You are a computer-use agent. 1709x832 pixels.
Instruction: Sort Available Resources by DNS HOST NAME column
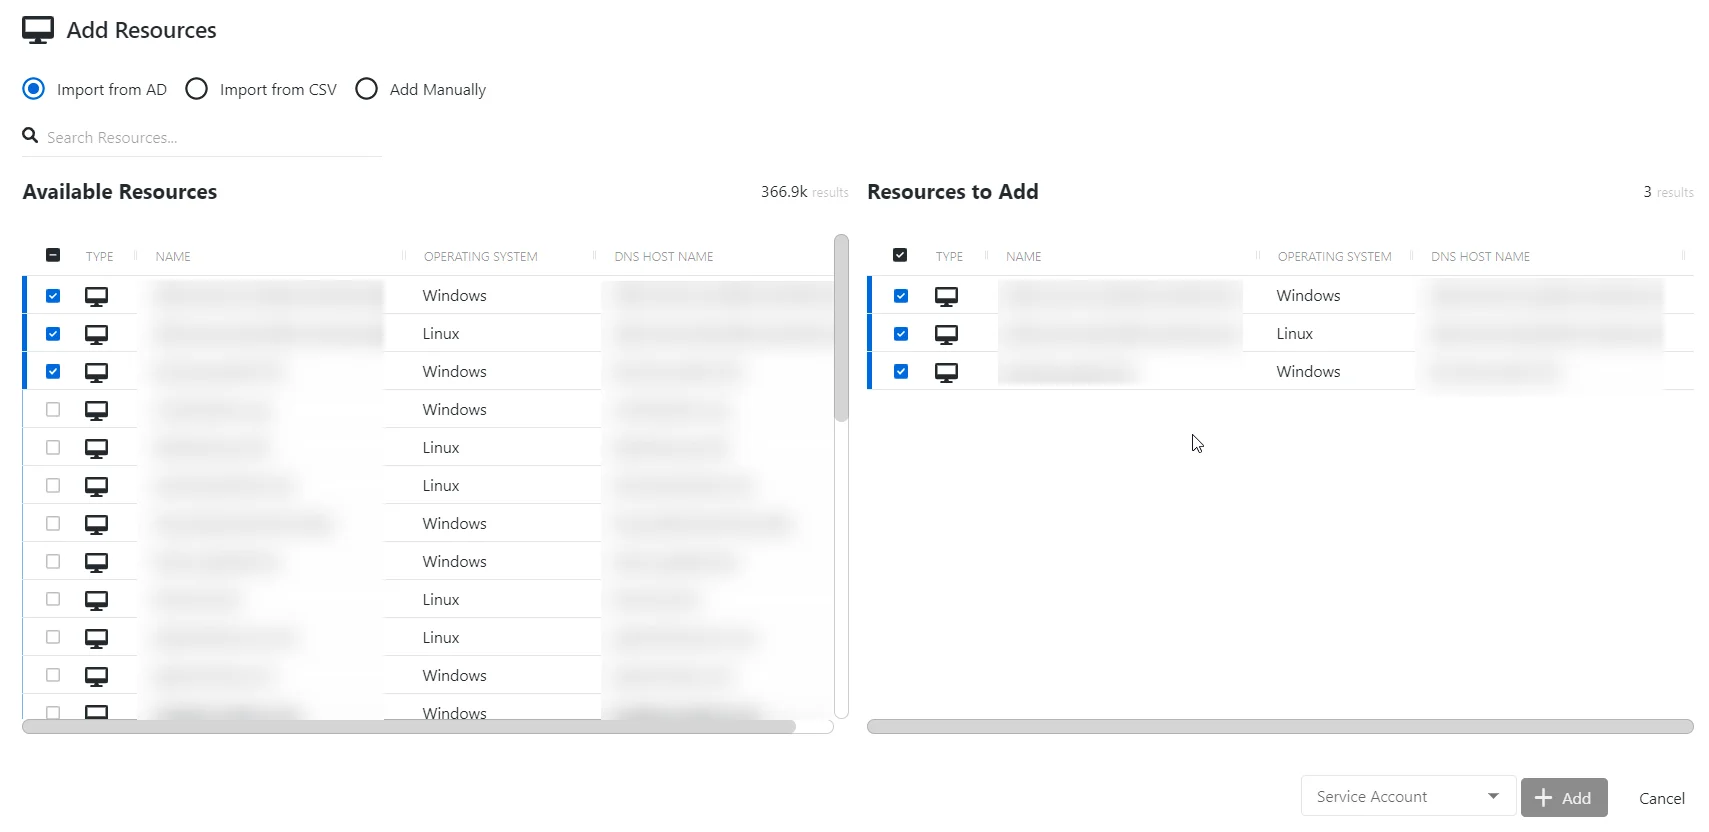click(664, 257)
